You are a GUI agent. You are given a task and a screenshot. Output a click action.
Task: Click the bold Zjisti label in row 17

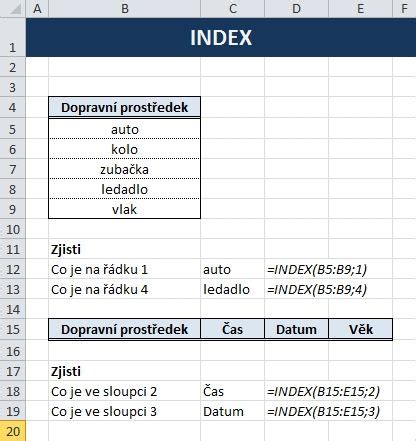(66, 371)
